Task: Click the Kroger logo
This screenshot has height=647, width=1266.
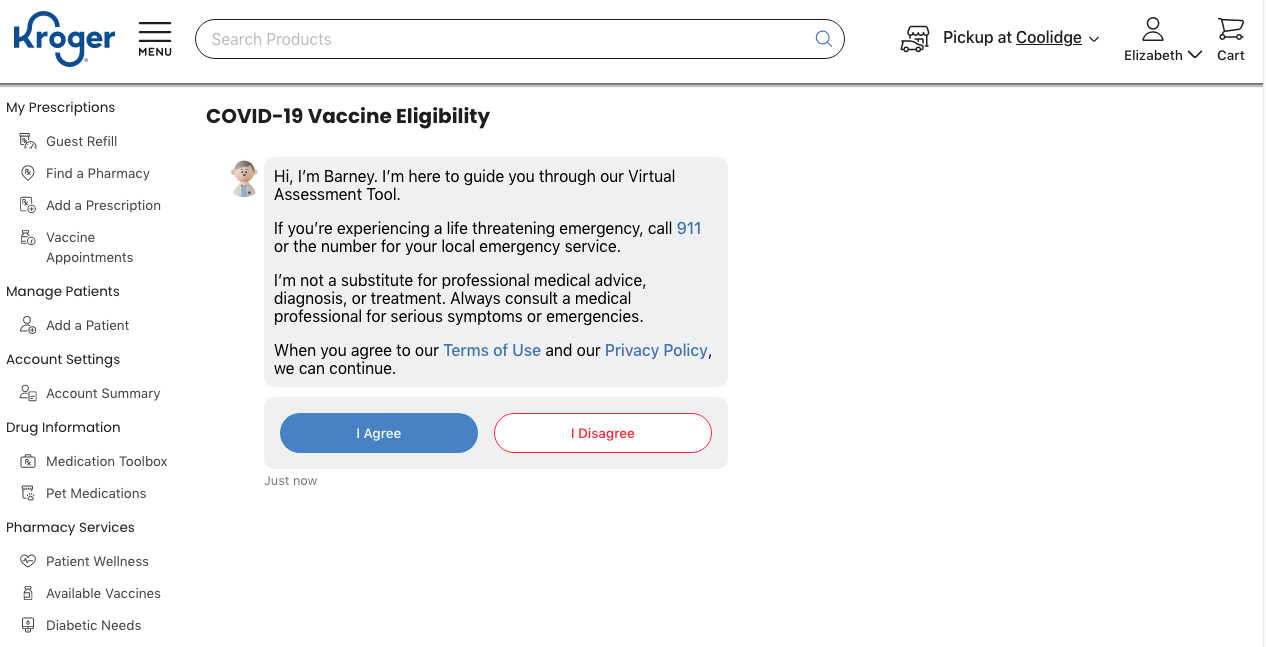Action: (64, 39)
